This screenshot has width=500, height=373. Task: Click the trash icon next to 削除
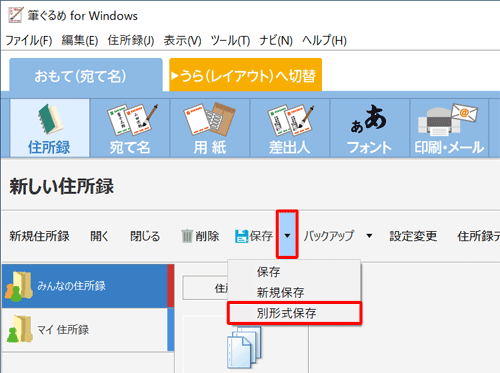click(x=187, y=236)
